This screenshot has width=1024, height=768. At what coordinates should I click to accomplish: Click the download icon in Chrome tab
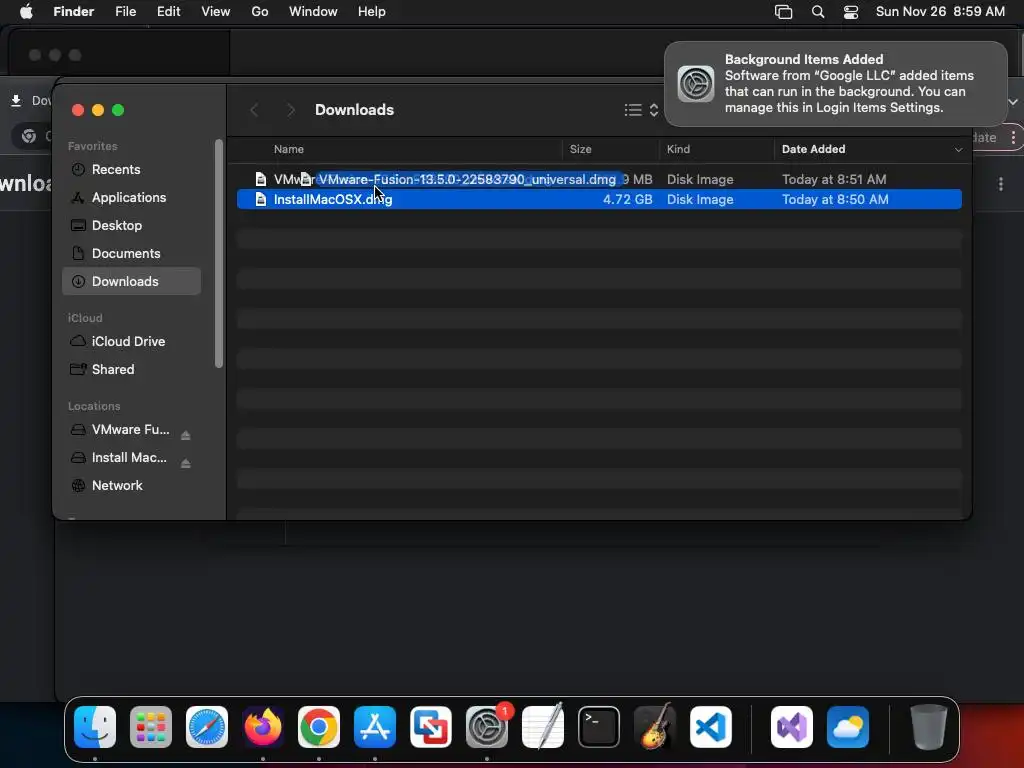[x=16, y=101]
